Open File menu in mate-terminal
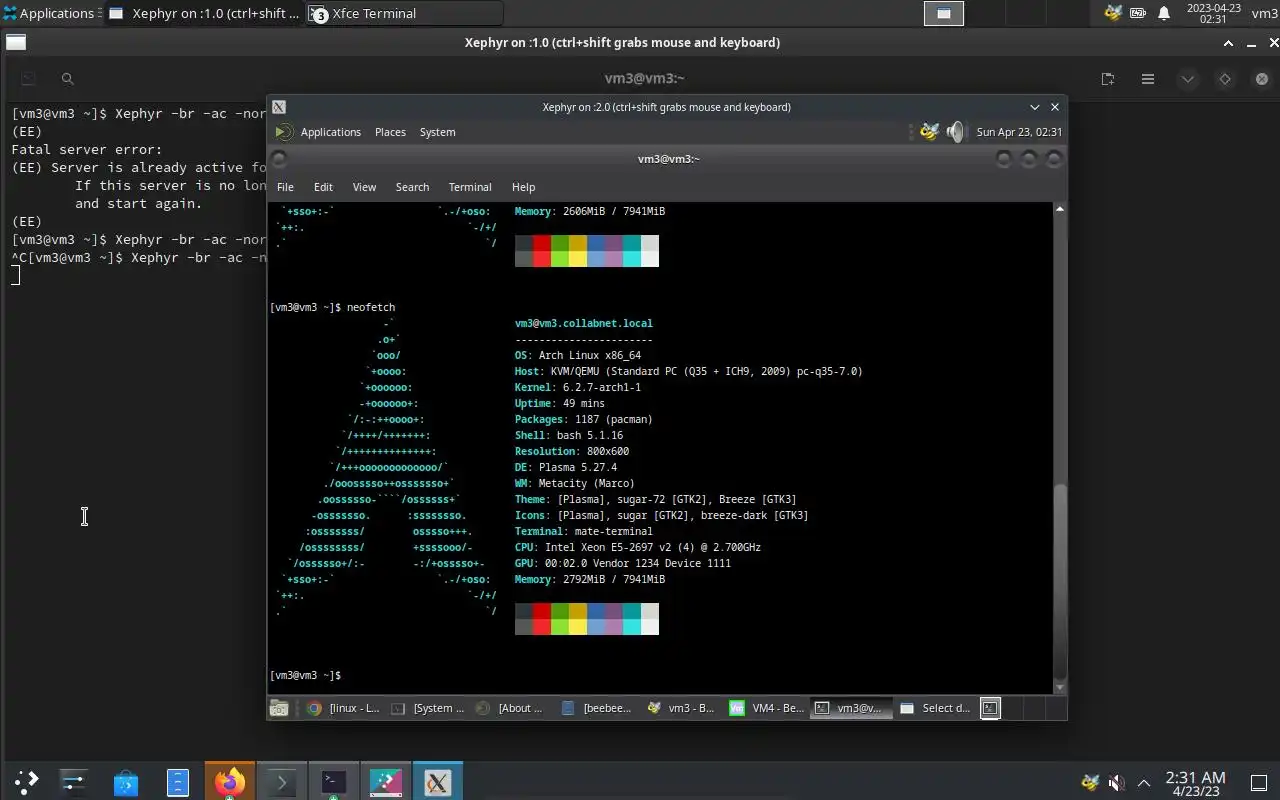The width and height of the screenshot is (1280, 800). click(x=285, y=187)
